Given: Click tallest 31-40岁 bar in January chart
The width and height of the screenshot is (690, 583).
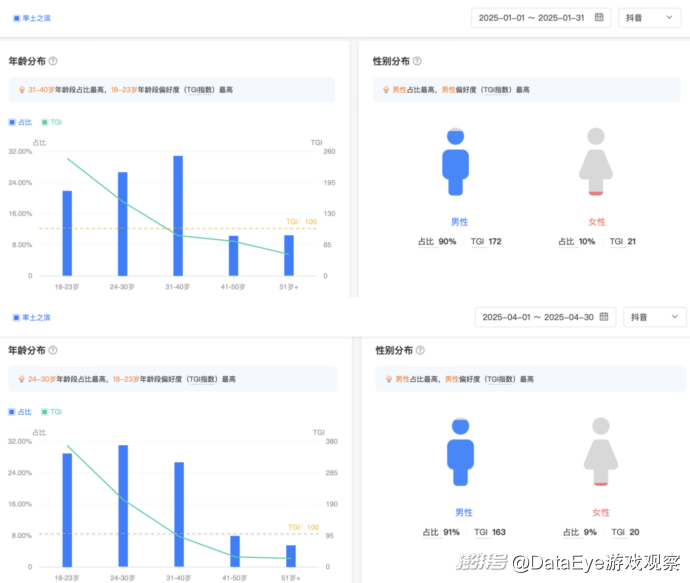Looking at the screenshot, I should click(178, 216).
